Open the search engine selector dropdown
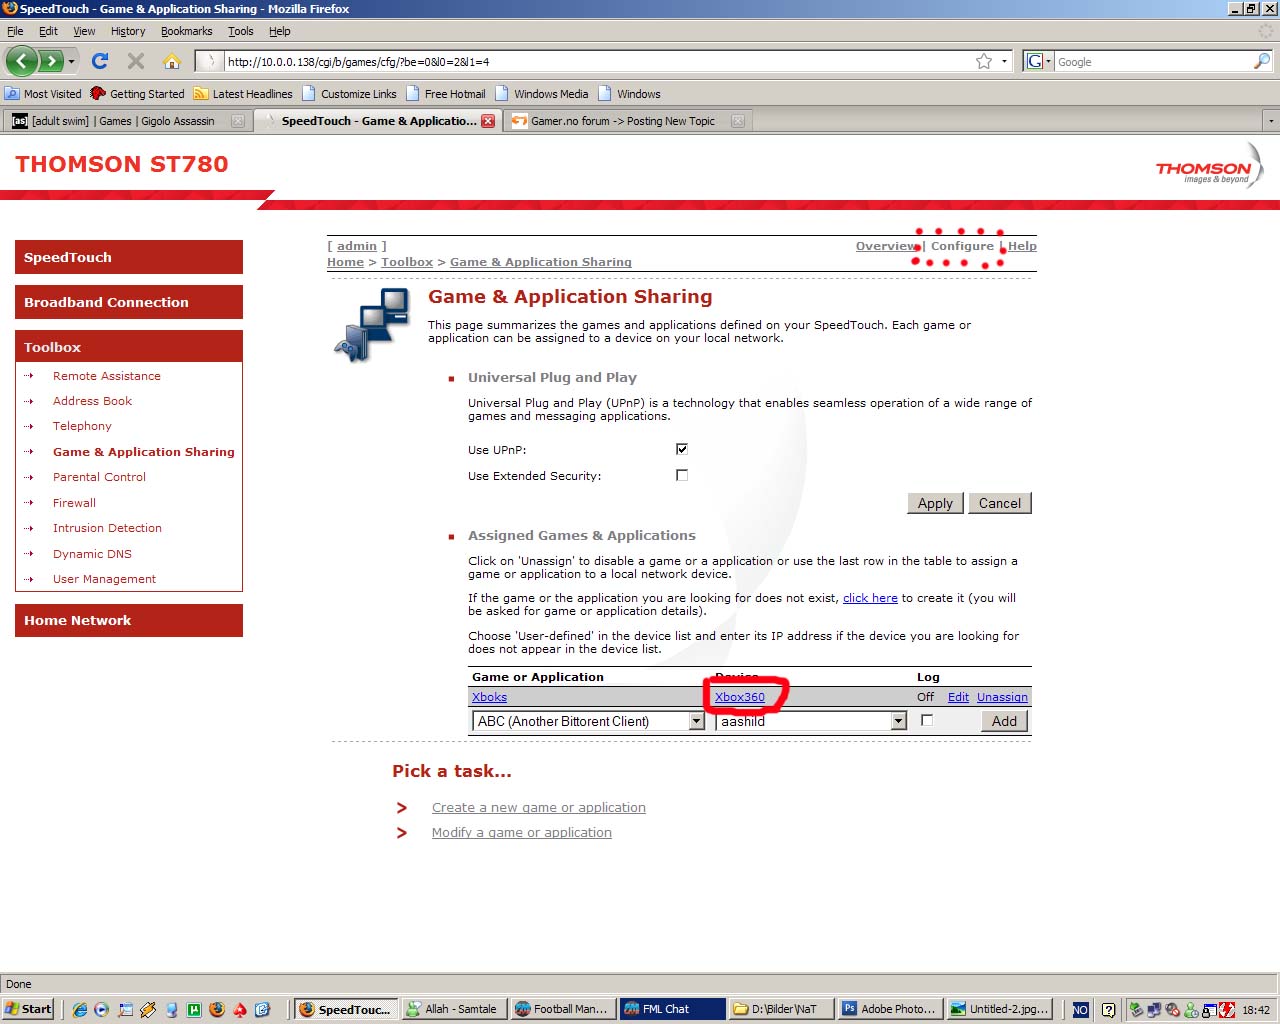The height and width of the screenshot is (1024, 1280). pos(1039,61)
